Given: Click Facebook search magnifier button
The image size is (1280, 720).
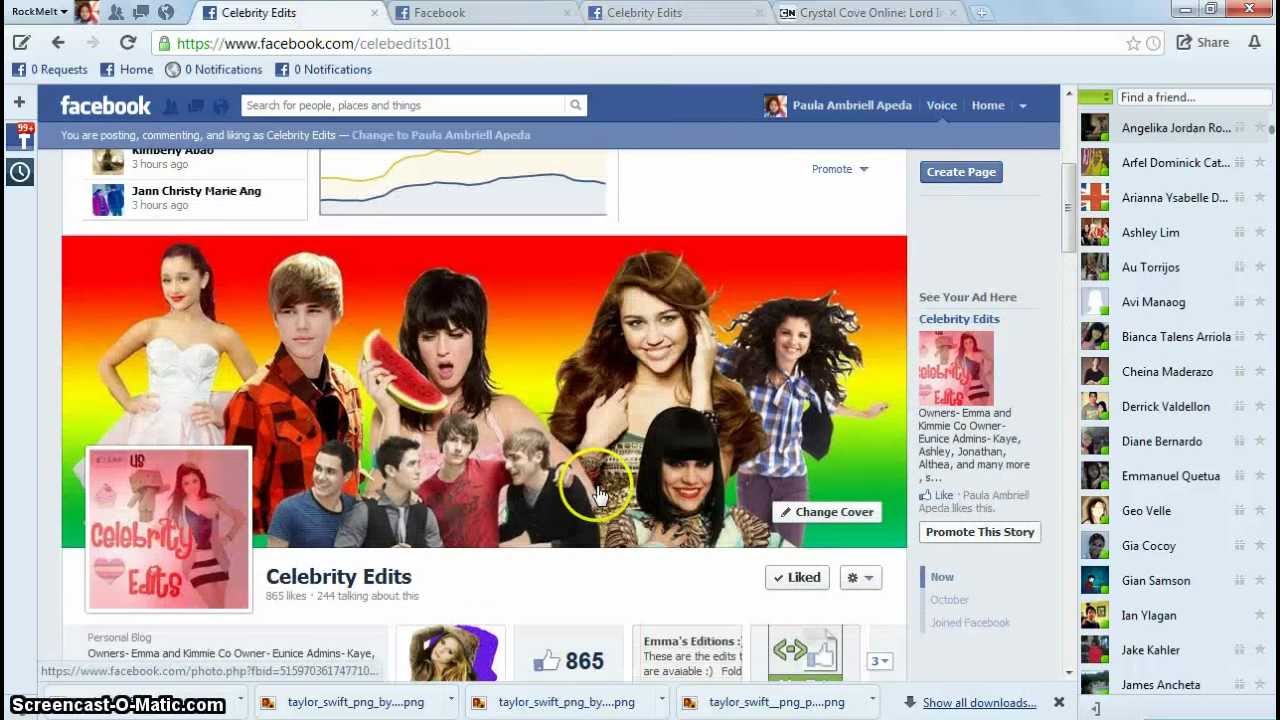Looking at the screenshot, I should (x=575, y=105).
